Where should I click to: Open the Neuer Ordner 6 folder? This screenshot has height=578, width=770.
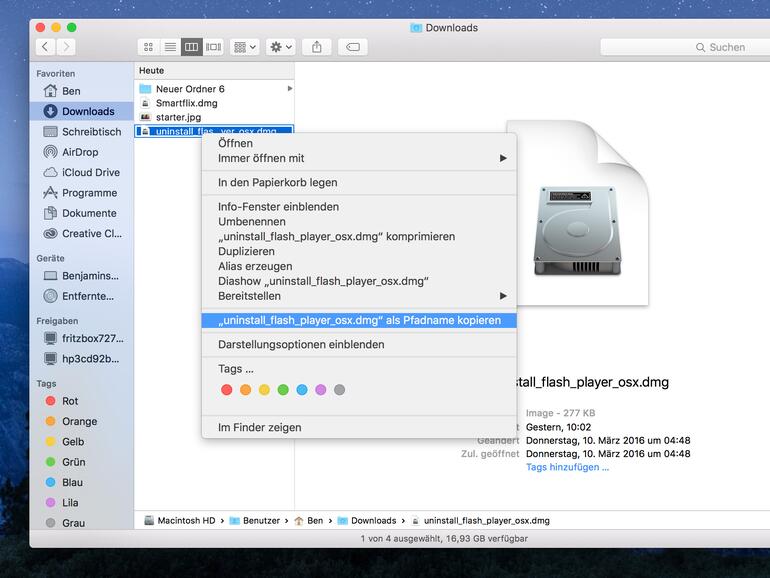pyautogui.click(x=190, y=89)
